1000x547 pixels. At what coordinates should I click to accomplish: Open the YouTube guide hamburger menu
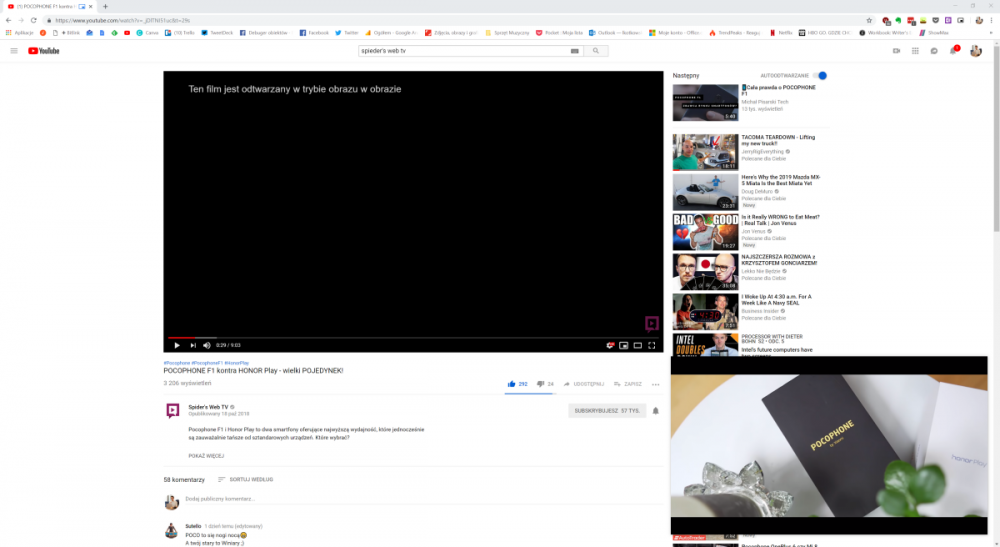click(14, 51)
